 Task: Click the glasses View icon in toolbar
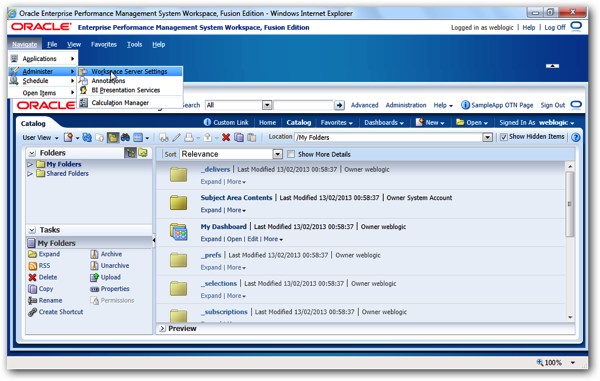164,137
